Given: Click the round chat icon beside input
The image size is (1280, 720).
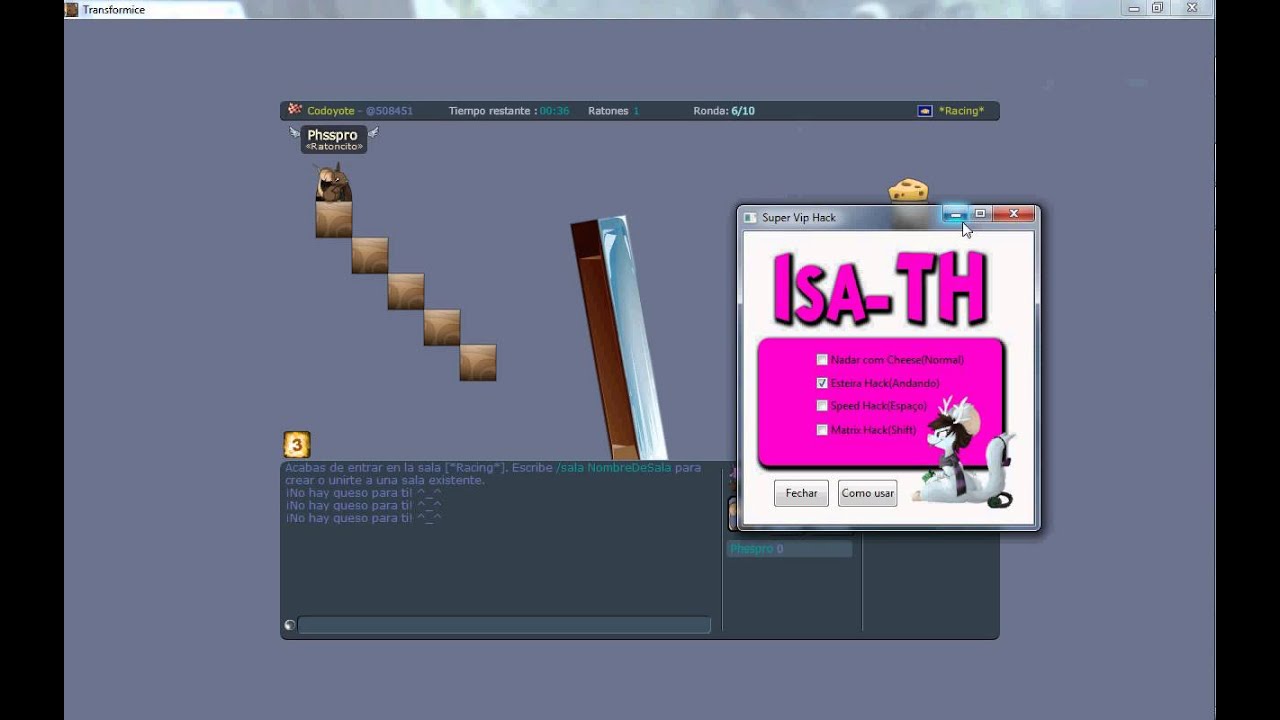Looking at the screenshot, I should point(289,625).
